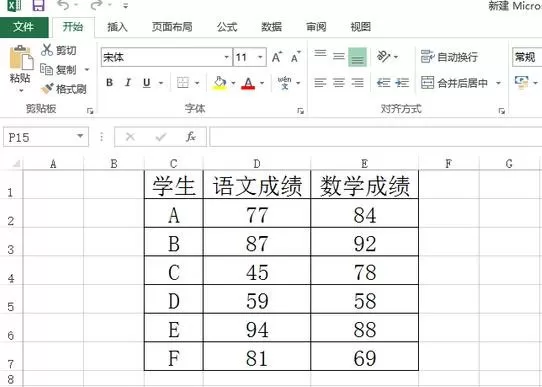Apply the red font color
The width and height of the screenshot is (542, 387).
(248, 83)
